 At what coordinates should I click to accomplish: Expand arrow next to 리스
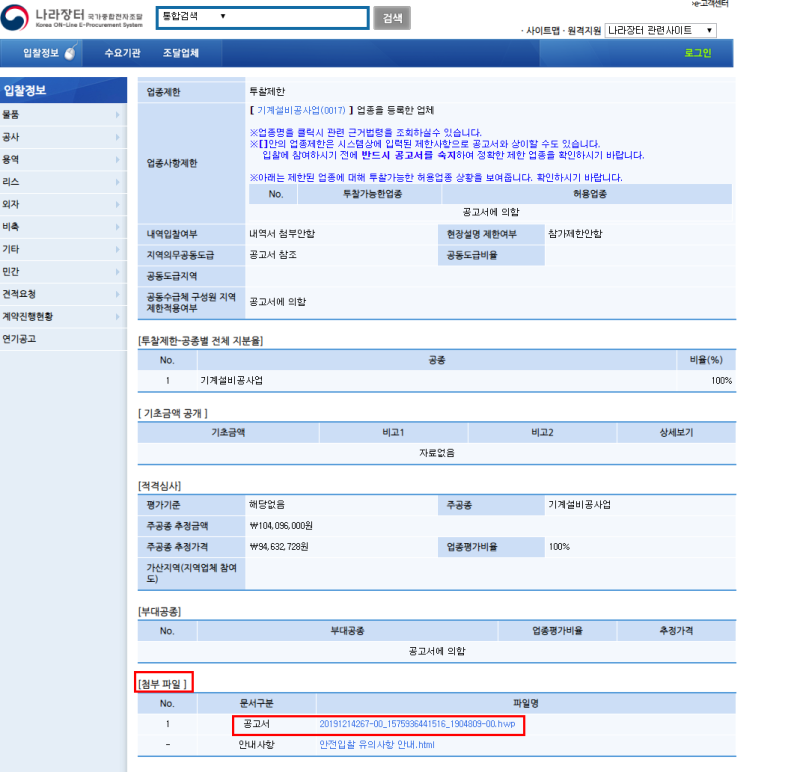(x=117, y=182)
